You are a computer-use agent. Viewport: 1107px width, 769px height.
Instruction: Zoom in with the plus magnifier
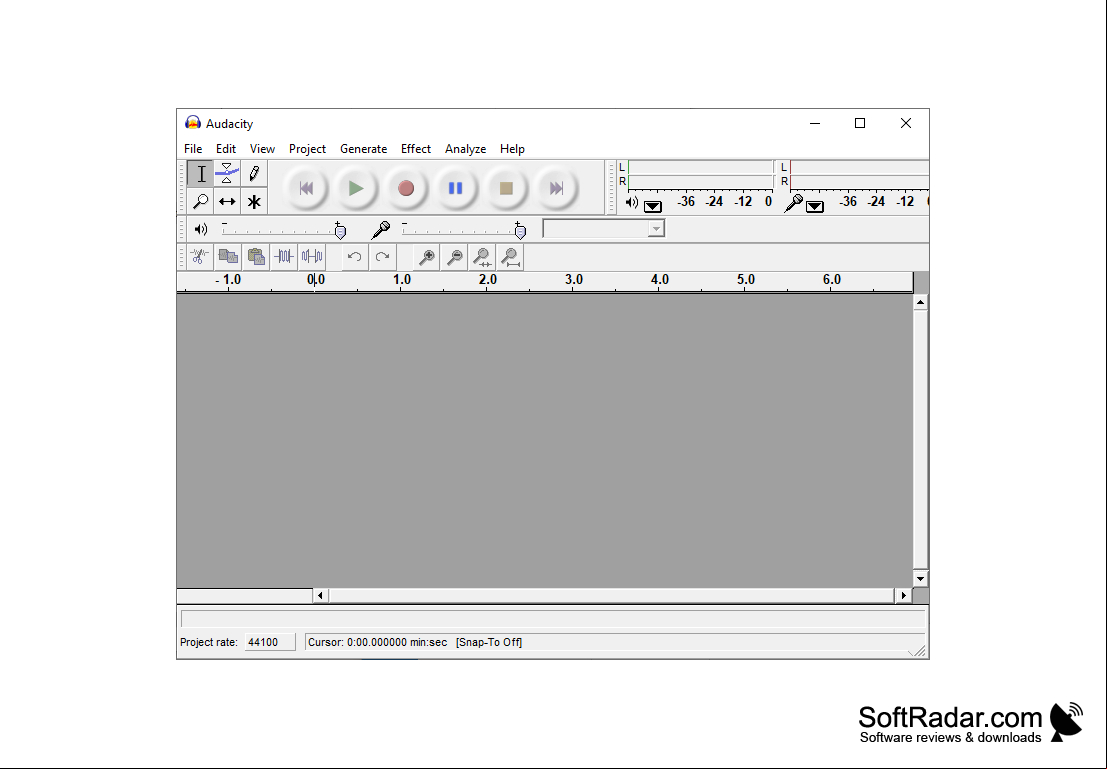point(426,257)
